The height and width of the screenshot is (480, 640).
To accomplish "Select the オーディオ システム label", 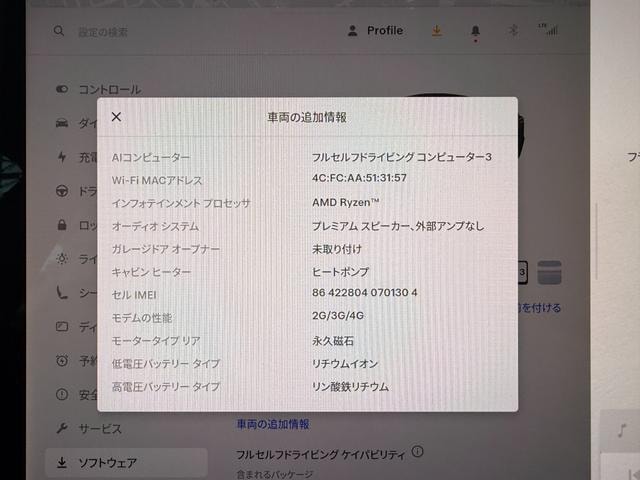I will tap(155, 226).
